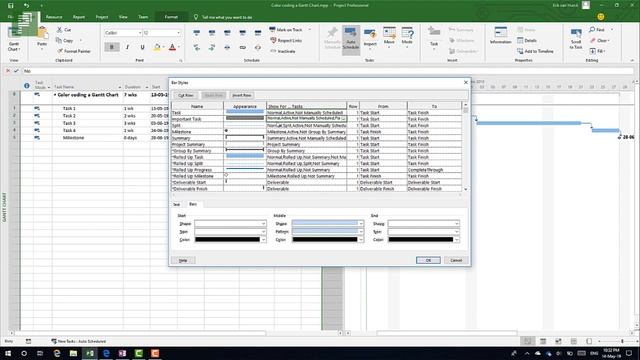Click the Cut icon in Clipboard group
Screen dimensions: 640x360
click(60, 30)
